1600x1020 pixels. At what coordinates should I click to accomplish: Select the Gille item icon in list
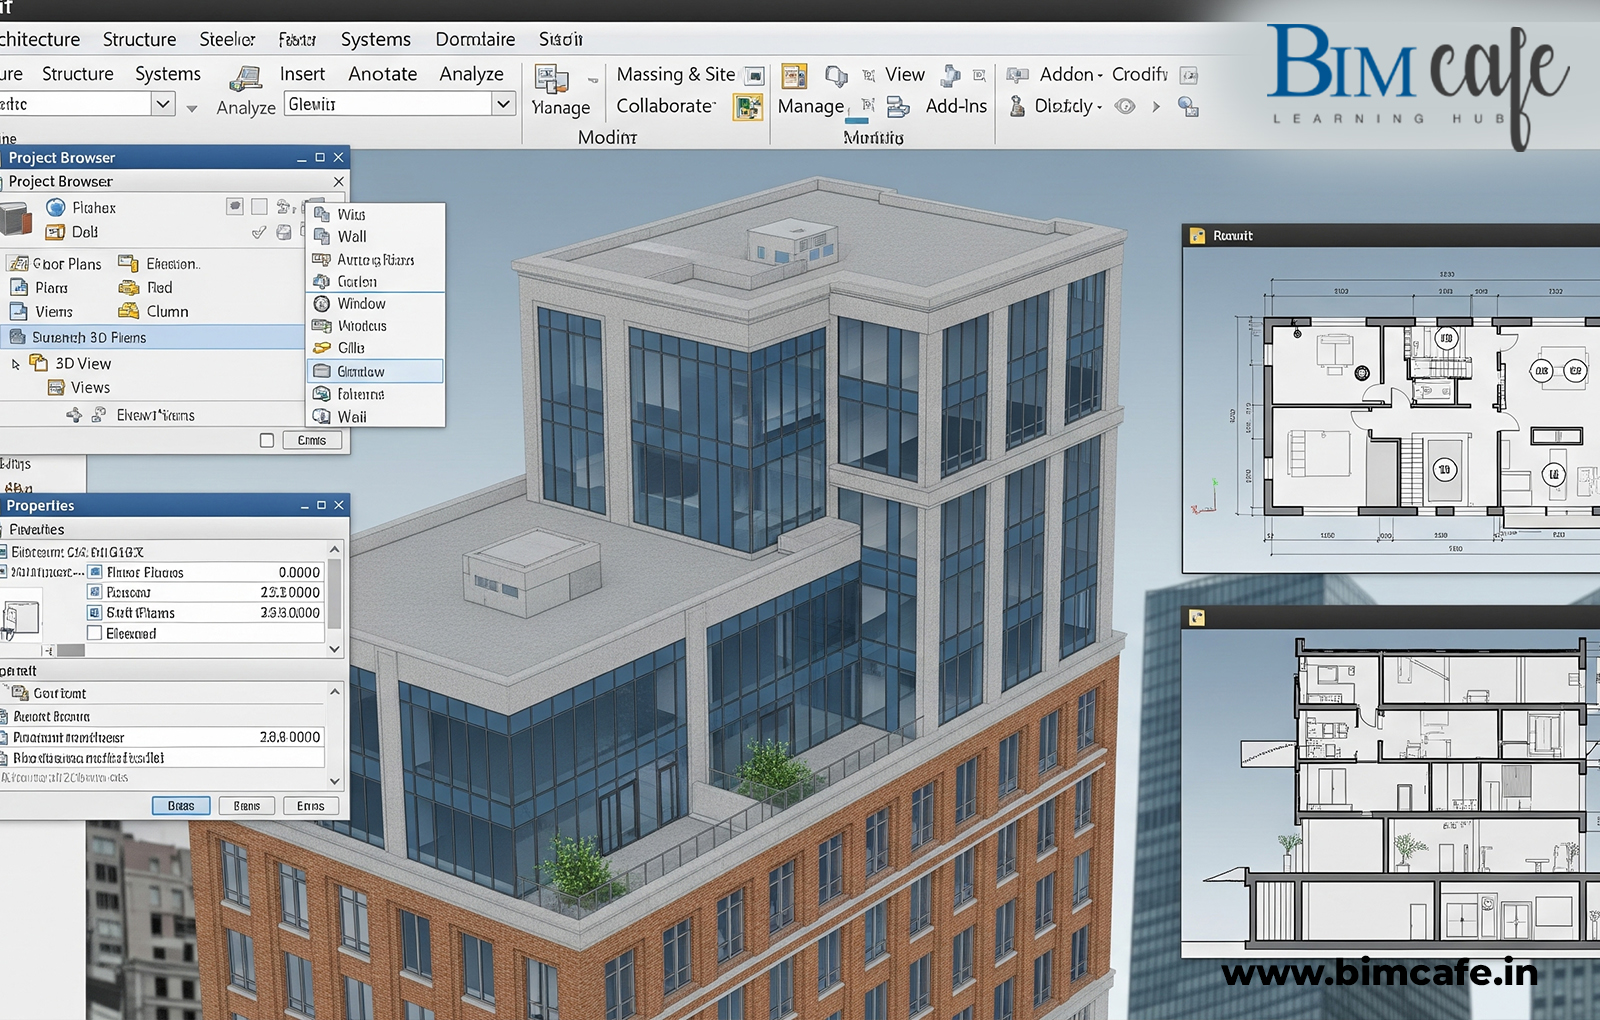click(x=322, y=348)
